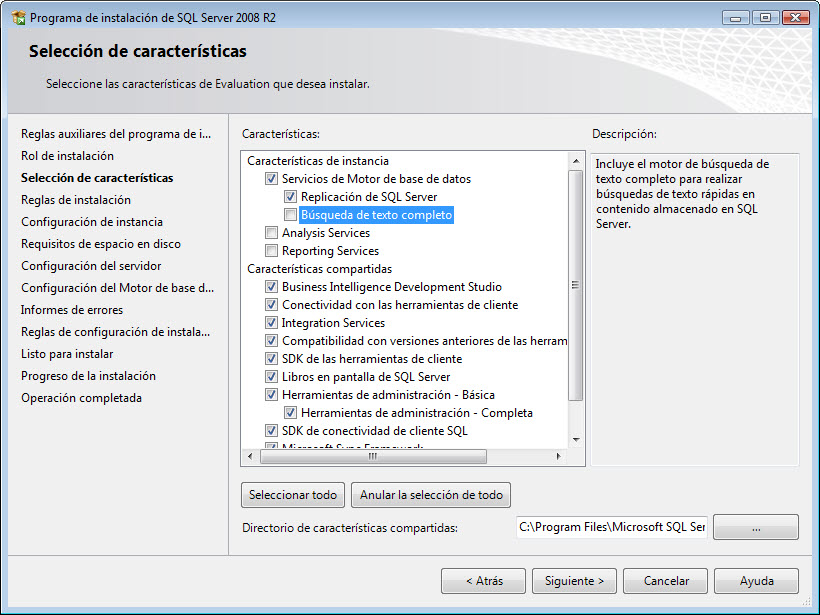Click the shared features directory path field

[611, 527]
